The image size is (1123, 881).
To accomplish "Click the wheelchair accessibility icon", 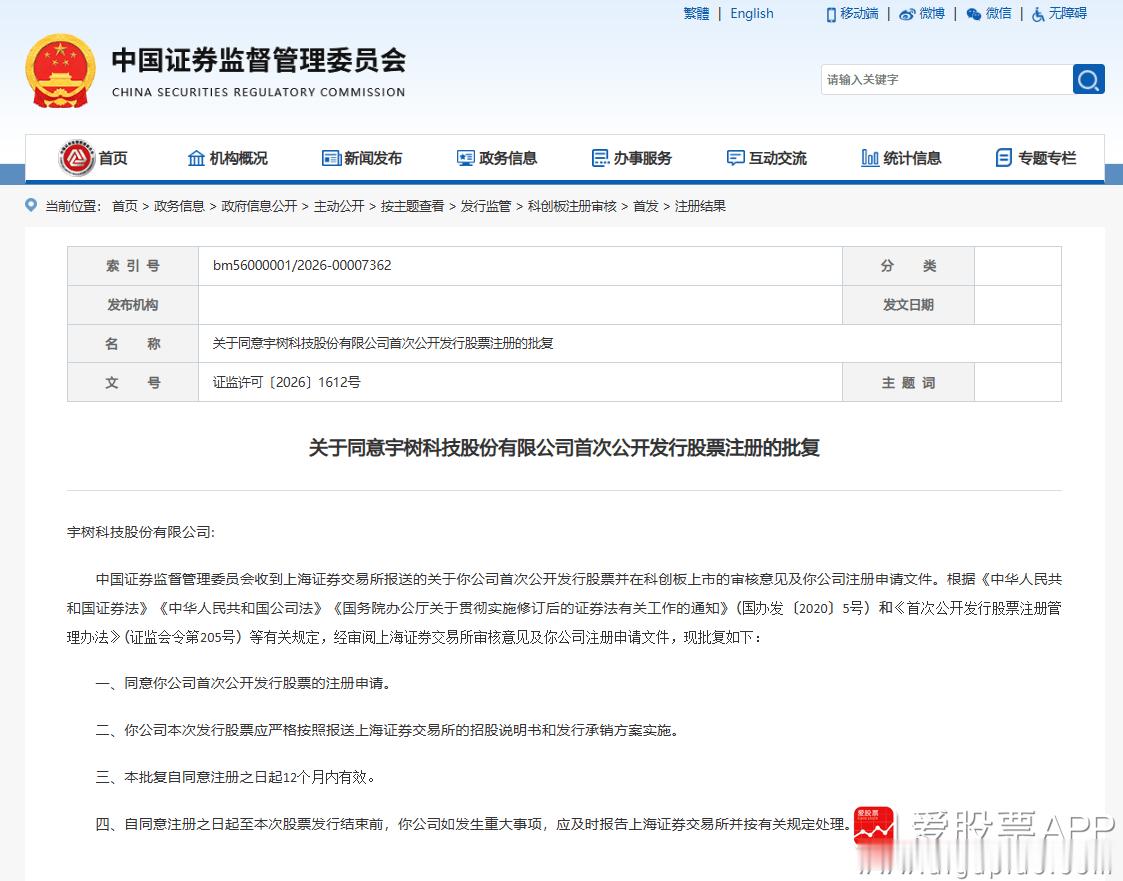I will click(1038, 14).
